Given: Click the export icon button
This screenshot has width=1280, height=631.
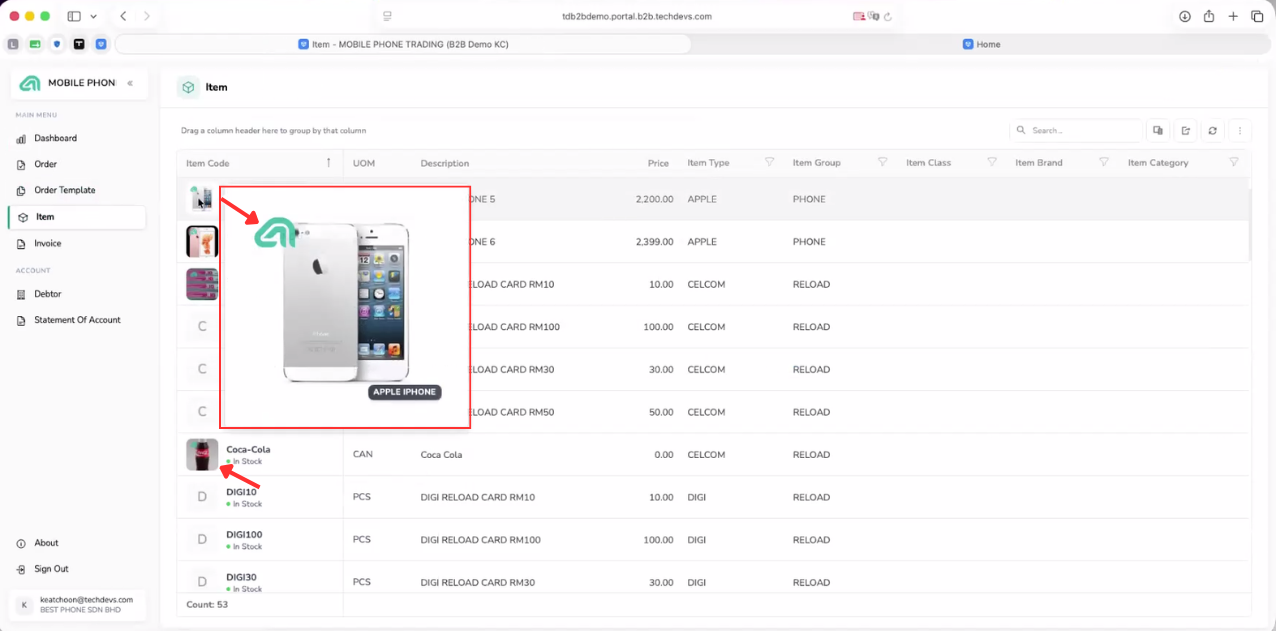Looking at the screenshot, I should click(1185, 130).
